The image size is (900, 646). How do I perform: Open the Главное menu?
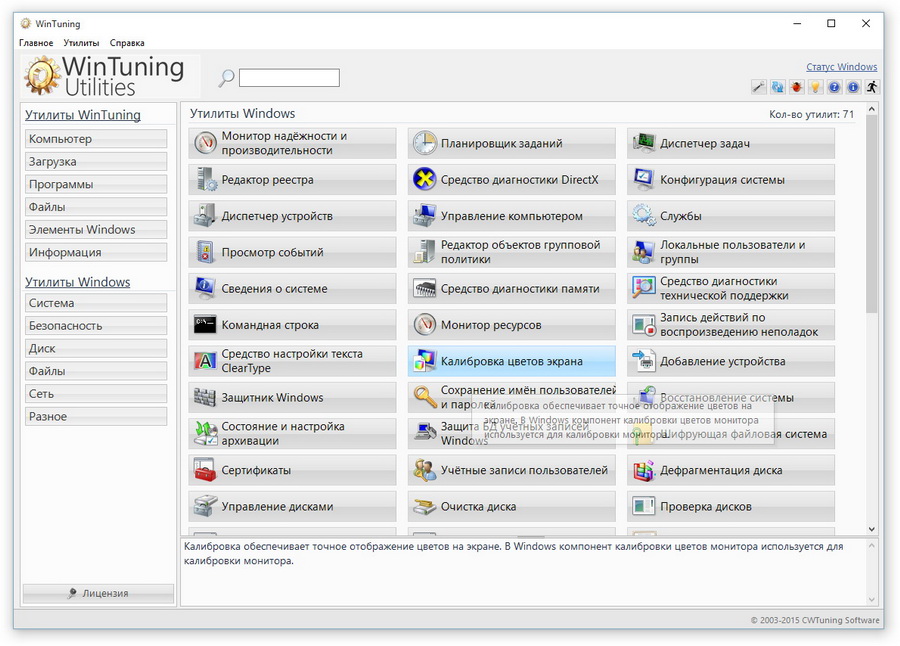pos(36,43)
